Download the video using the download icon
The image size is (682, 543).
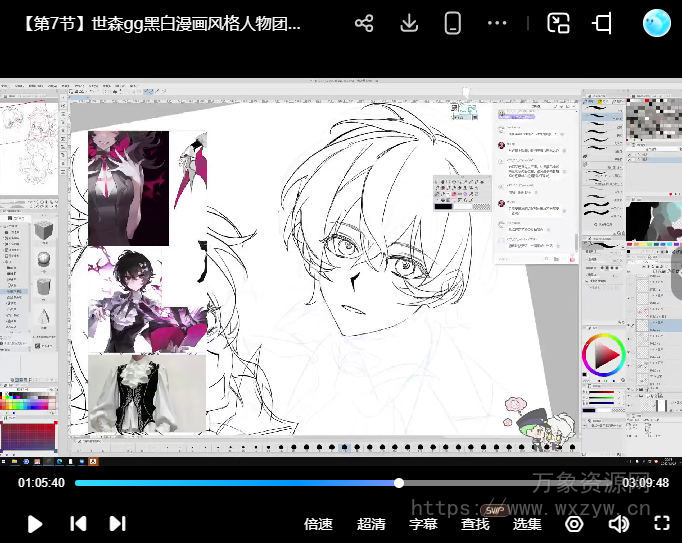click(408, 23)
